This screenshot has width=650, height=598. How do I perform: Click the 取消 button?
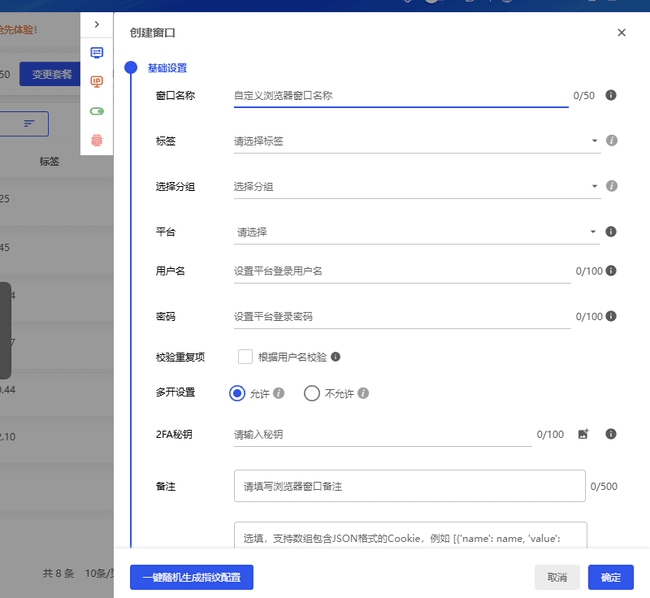pyautogui.click(x=557, y=577)
